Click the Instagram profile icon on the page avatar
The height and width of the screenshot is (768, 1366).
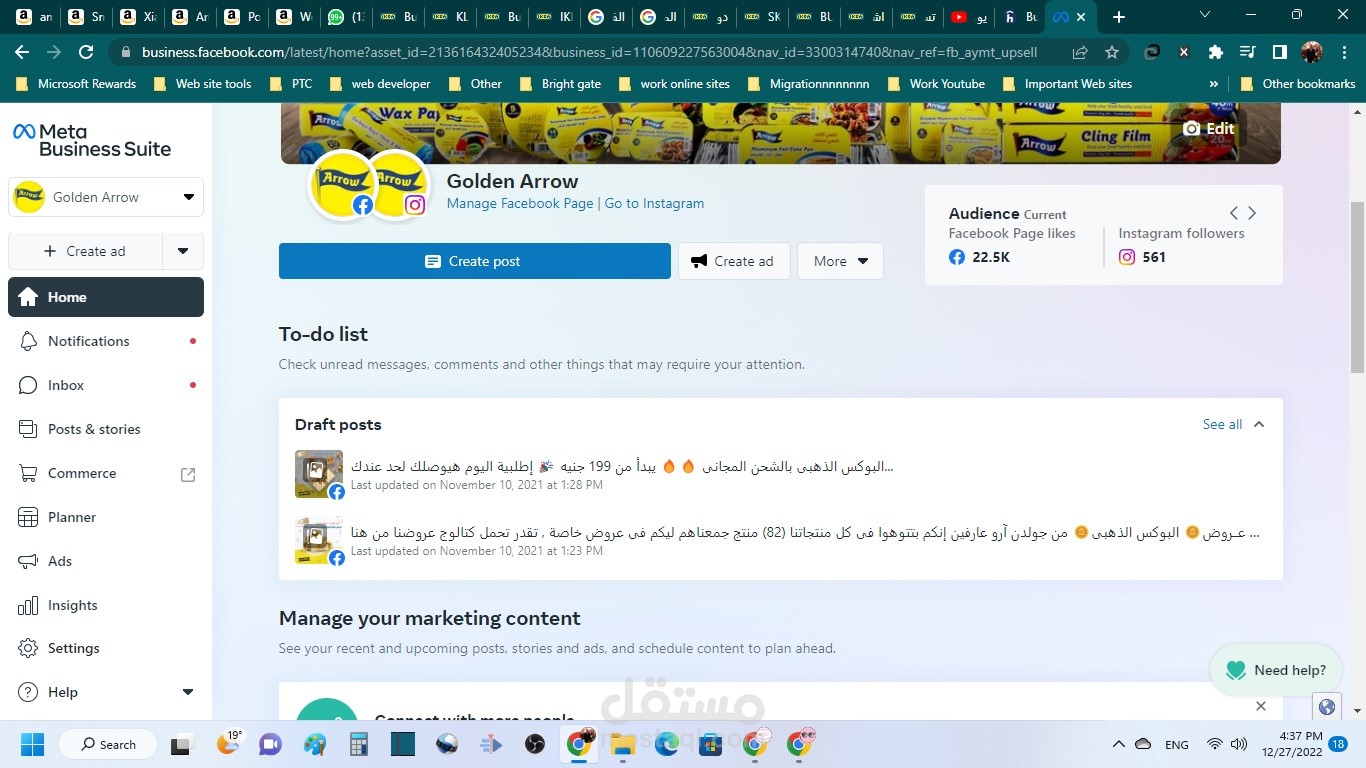click(413, 204)
